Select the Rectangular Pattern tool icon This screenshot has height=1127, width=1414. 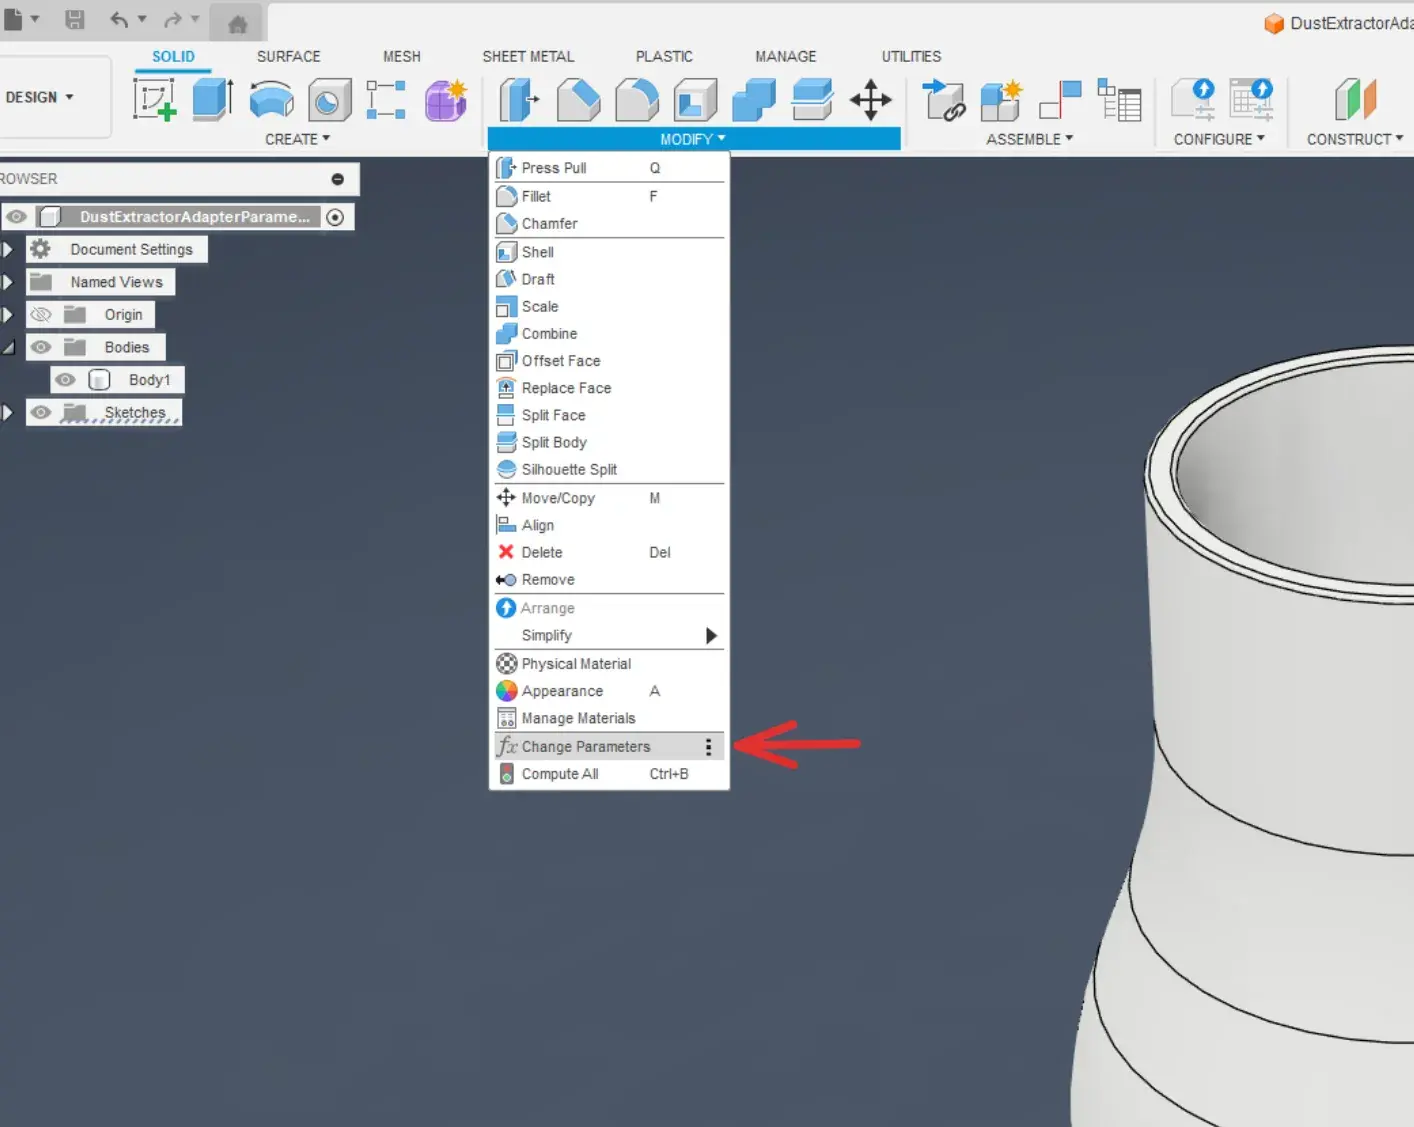(386, 100)
